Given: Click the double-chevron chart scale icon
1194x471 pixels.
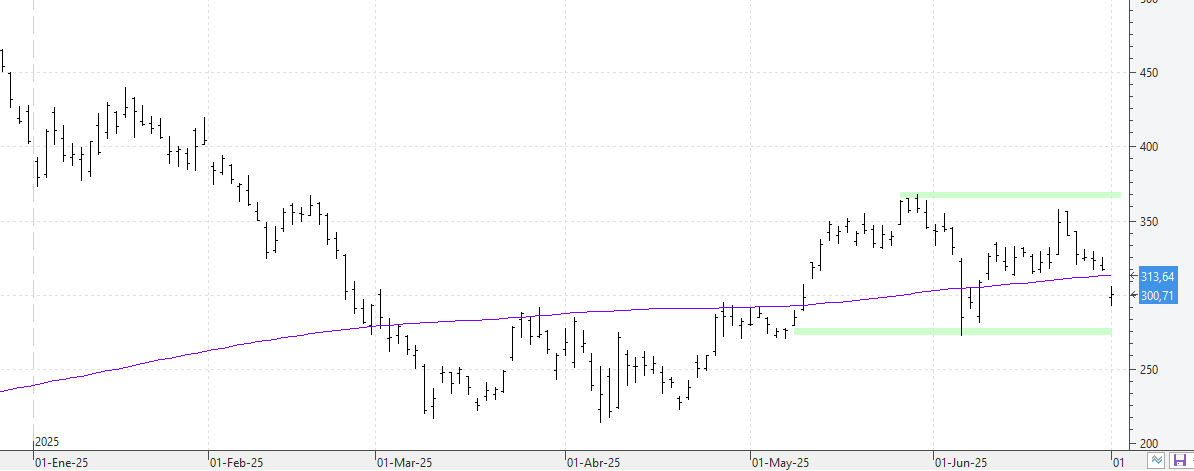Looking at the screenshot, I should point(1156,460).
